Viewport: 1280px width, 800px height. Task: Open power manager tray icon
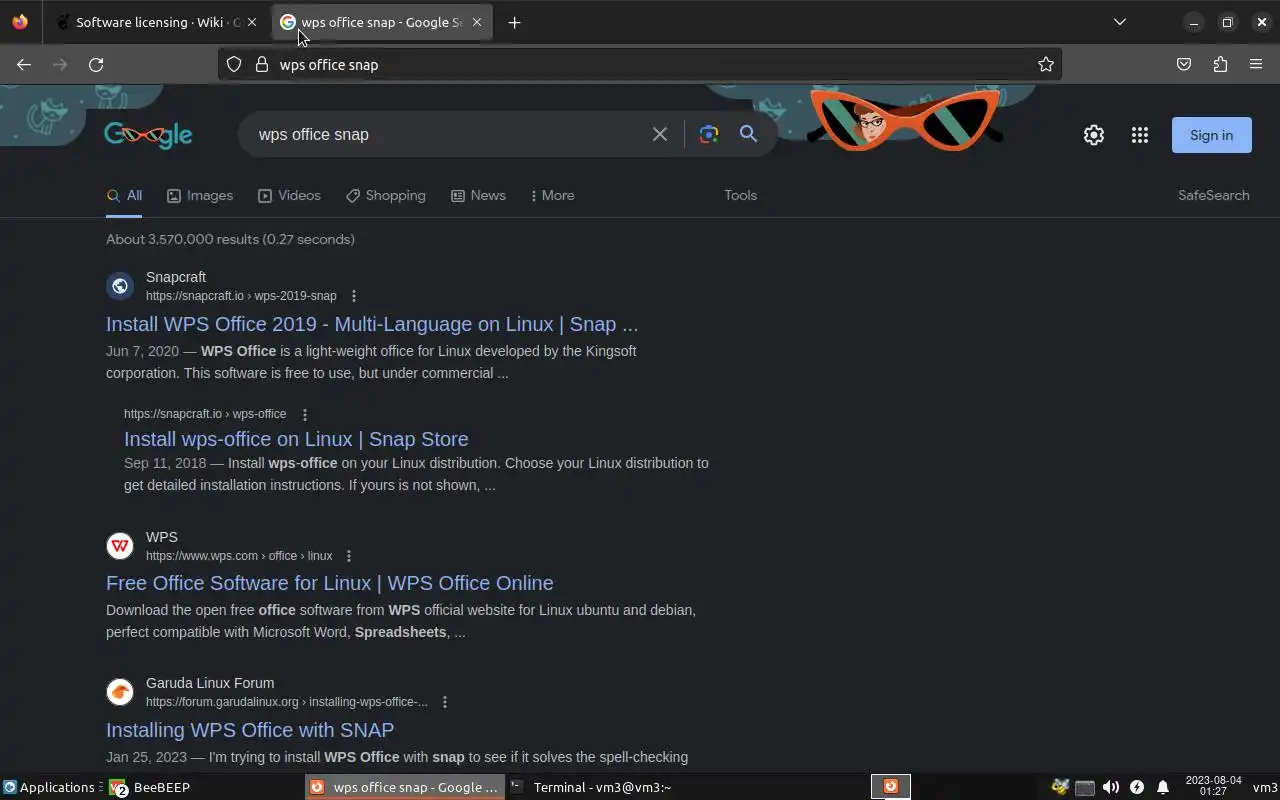[1137, 787]
